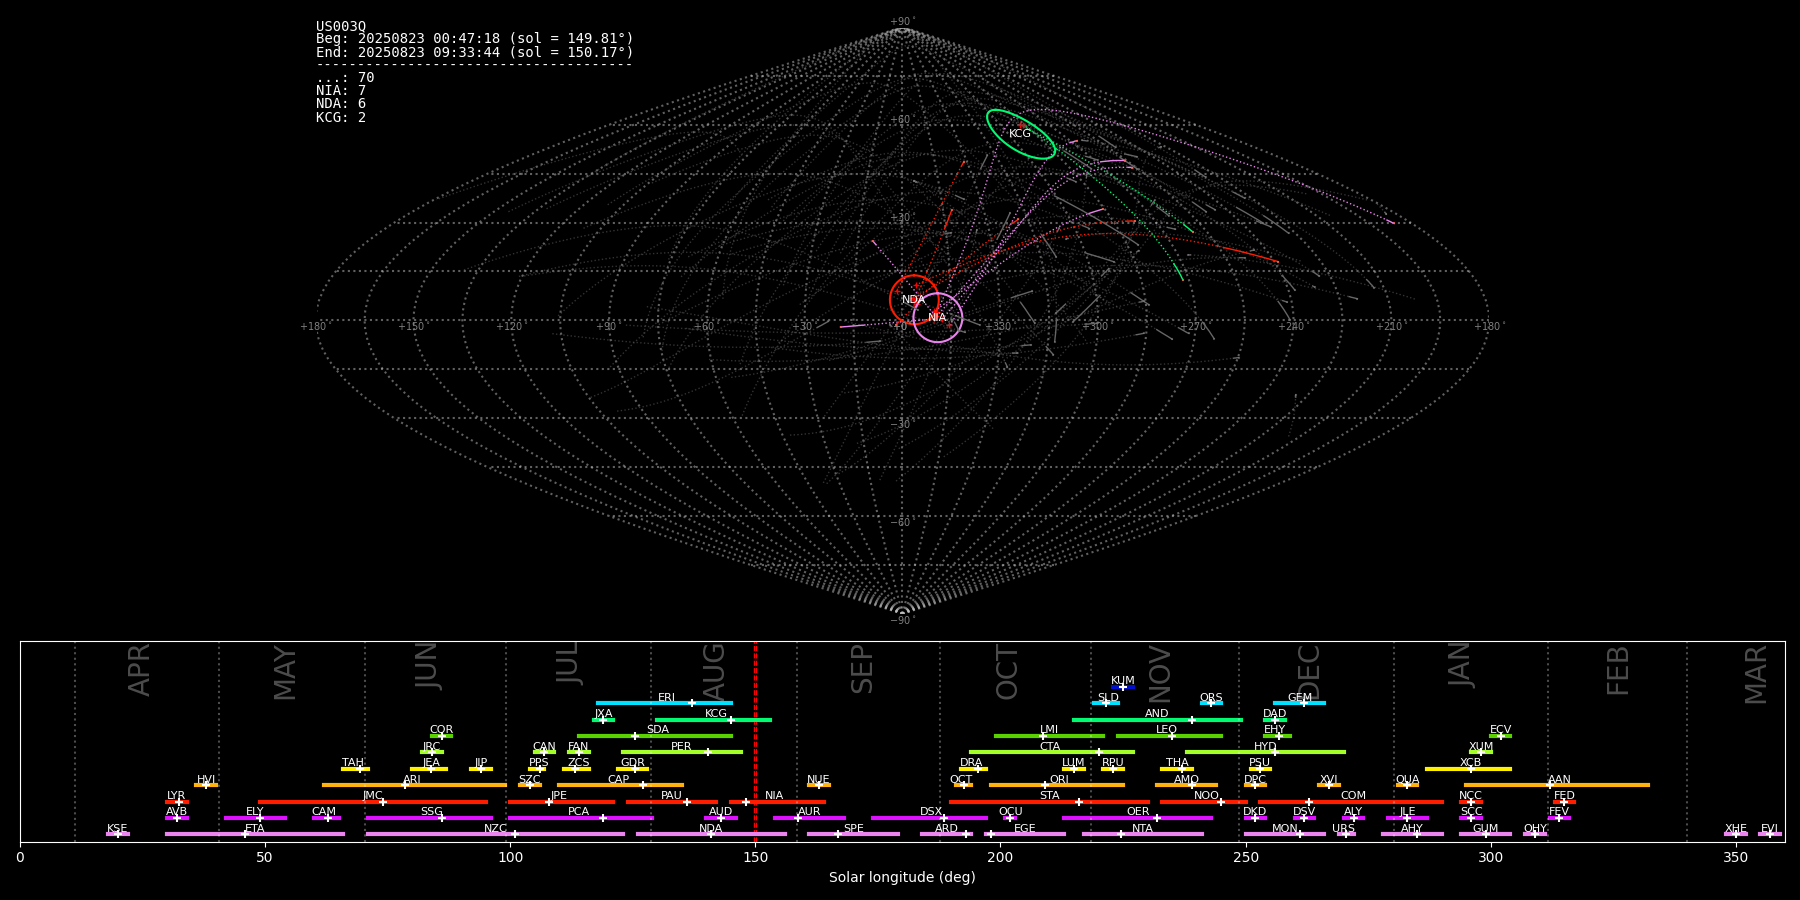Click the AND shower label in timeline
Image resolution: width=1800 pixels, height=900 pixels.
[1157, 714]
